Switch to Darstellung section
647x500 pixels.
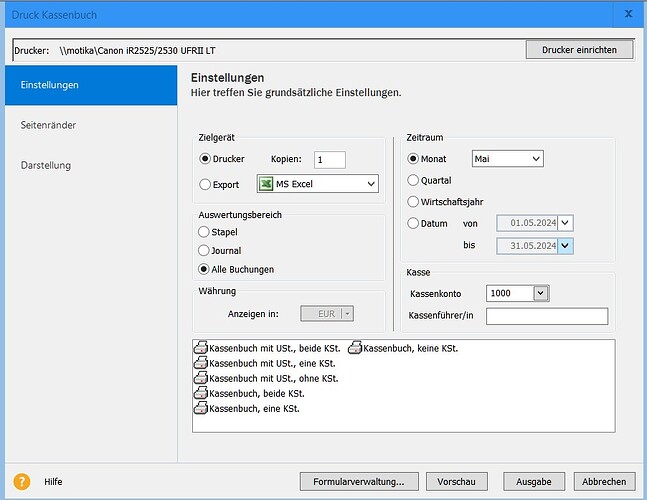(46, 165)
